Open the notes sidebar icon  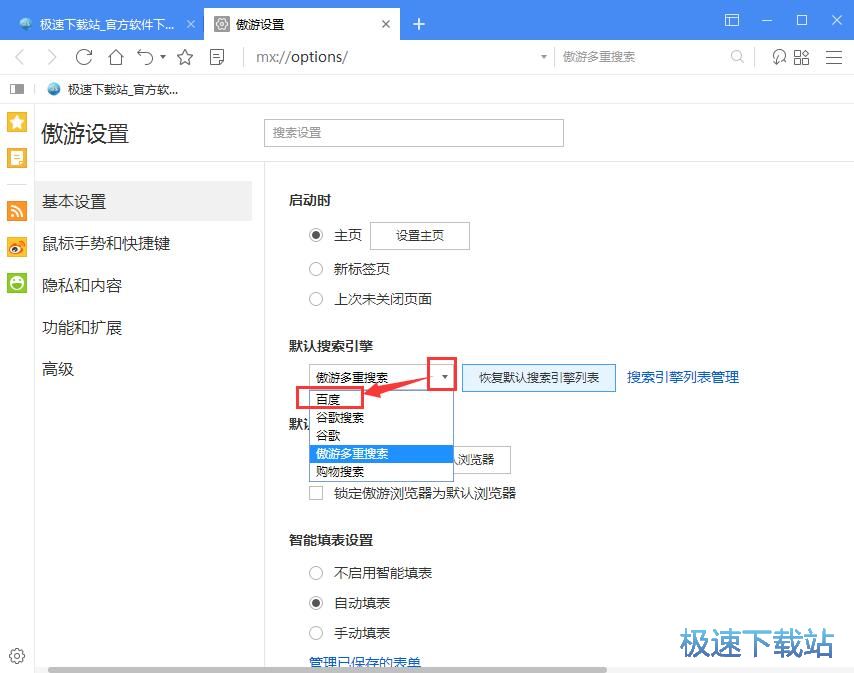click(x=17, y=158)
